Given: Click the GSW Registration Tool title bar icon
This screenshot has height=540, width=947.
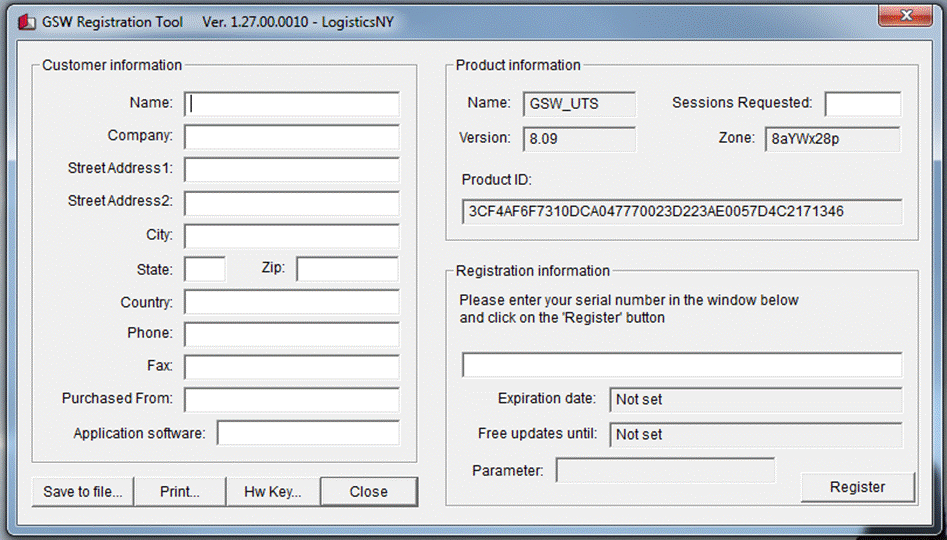Looking at the screenshot, I should tap(27, 22).
